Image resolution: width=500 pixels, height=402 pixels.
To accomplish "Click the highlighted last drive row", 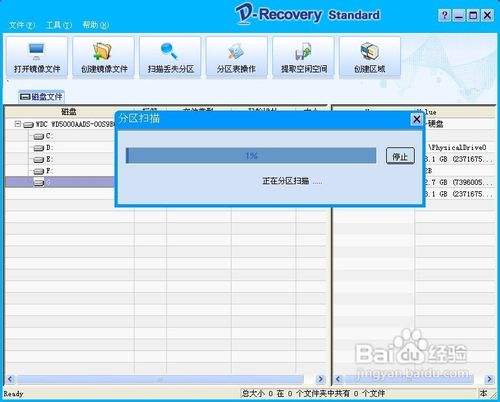I will point(60,182).
